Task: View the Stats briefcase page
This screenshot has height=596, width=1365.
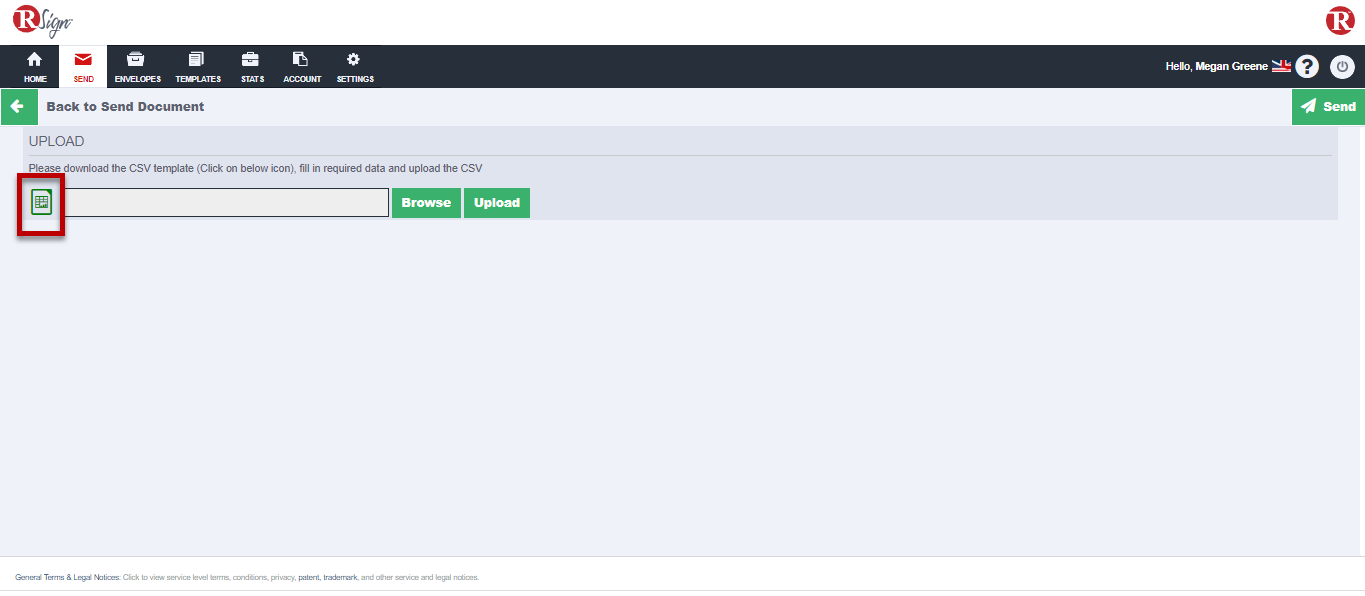Action: pyautogui.click(x=252, y=67)
